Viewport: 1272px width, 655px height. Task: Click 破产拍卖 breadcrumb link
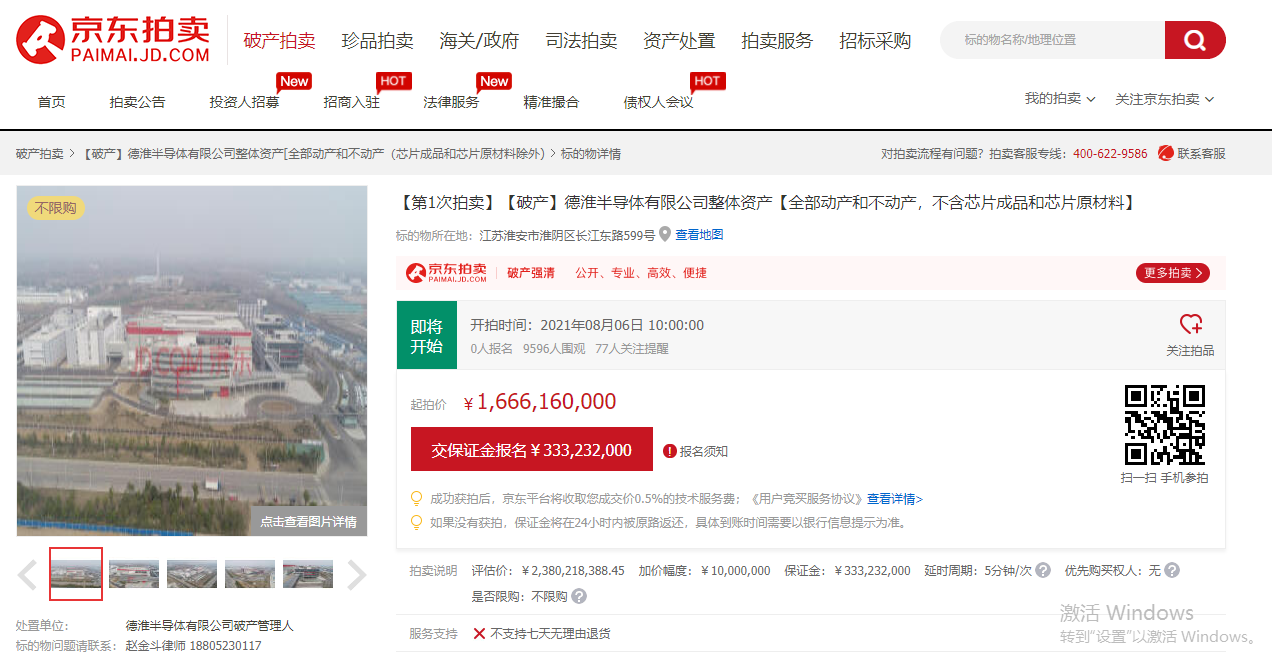click(x=39, y=153)
